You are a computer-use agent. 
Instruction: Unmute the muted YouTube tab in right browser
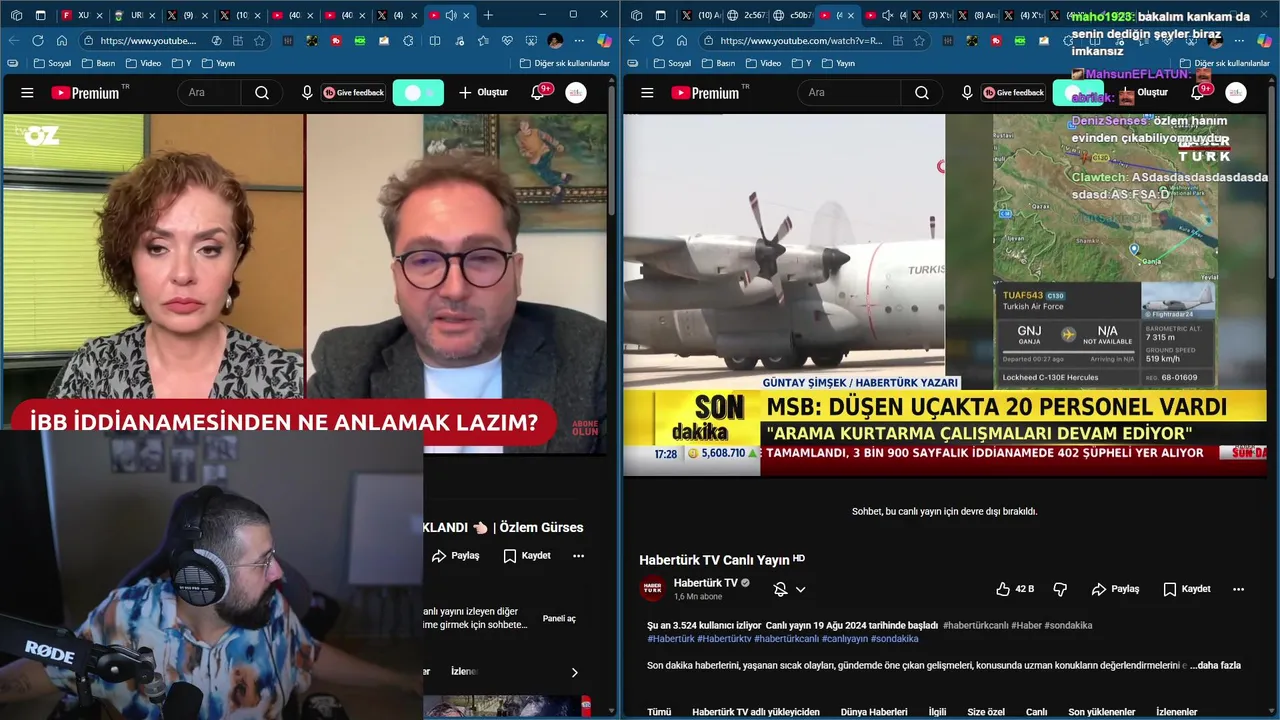(x=887, y=15)
